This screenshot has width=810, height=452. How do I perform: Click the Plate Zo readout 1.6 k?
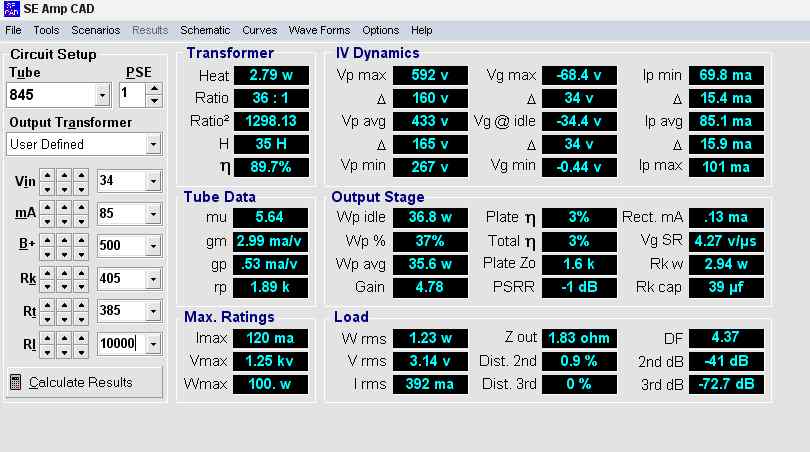click(x=579, y=264)
